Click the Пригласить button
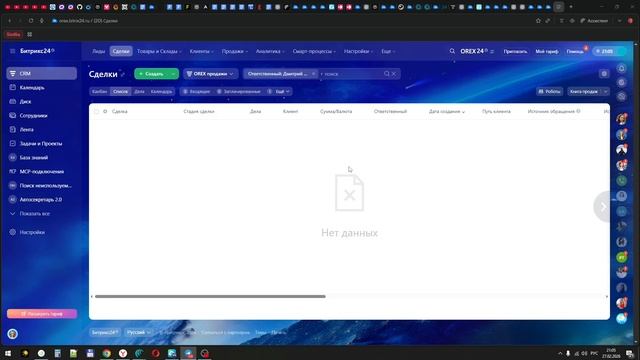This screenshot has width=640, height=360. click(515, 51)
